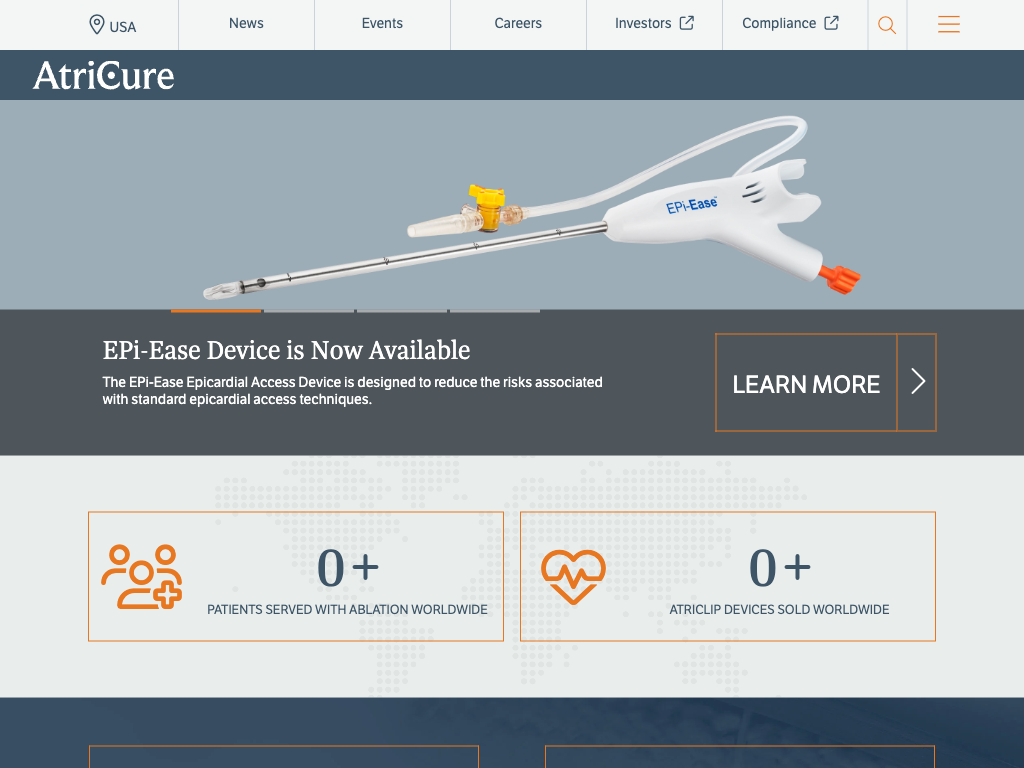The width and height of the screenshot is (1024, 768).
Task: Jump to the third carousel slide indicator
Action: tap(402, 311)
